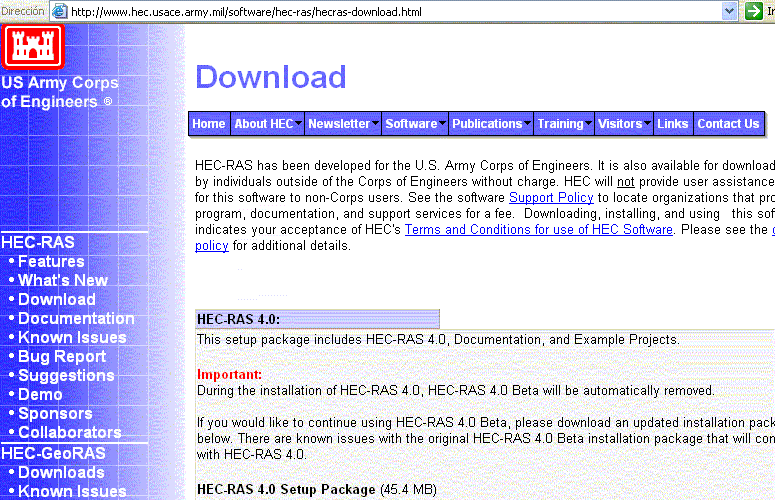Select Download in the HEC-RAS sidebar
The width and height of the screenshot is (775, 500).
57,299
